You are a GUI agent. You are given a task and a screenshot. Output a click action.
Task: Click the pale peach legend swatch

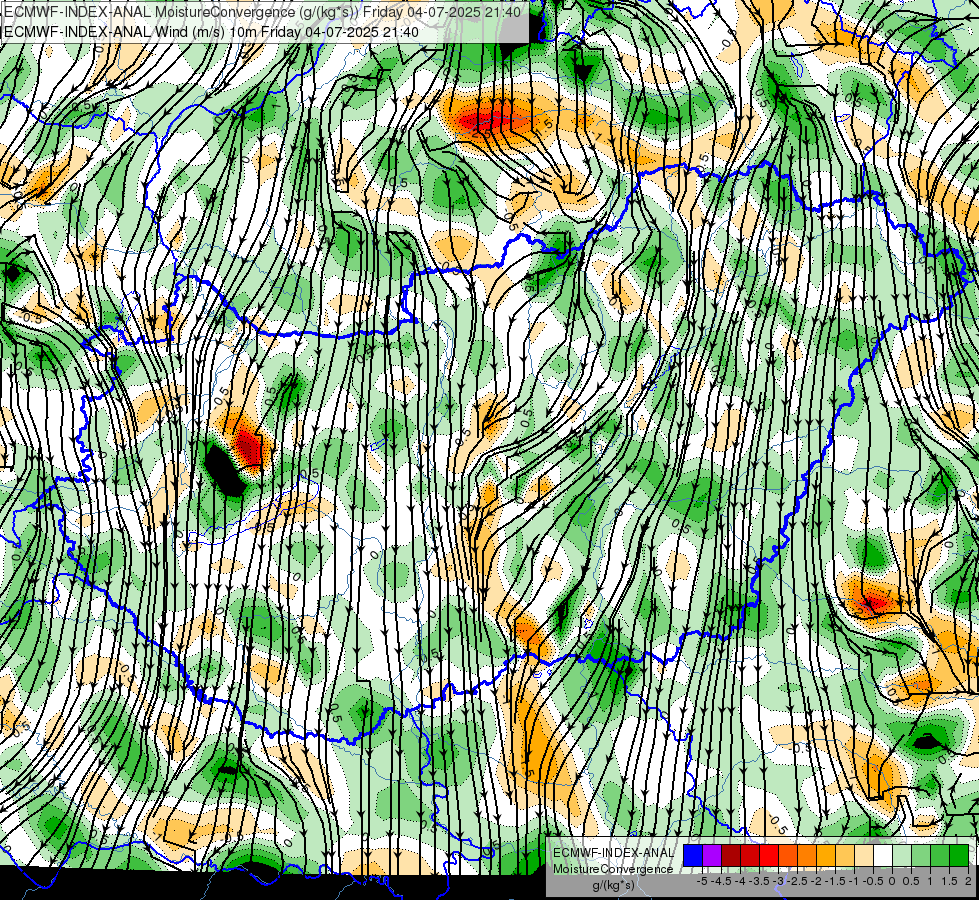click(x=864, y=855)
